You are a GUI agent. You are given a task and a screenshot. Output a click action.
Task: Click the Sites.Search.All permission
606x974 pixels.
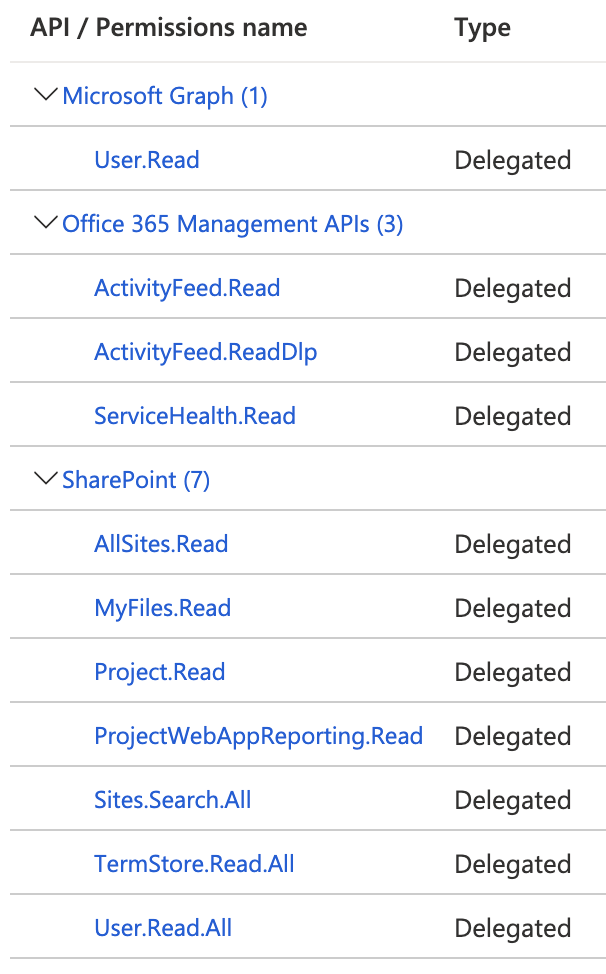(x=173, y=800)
